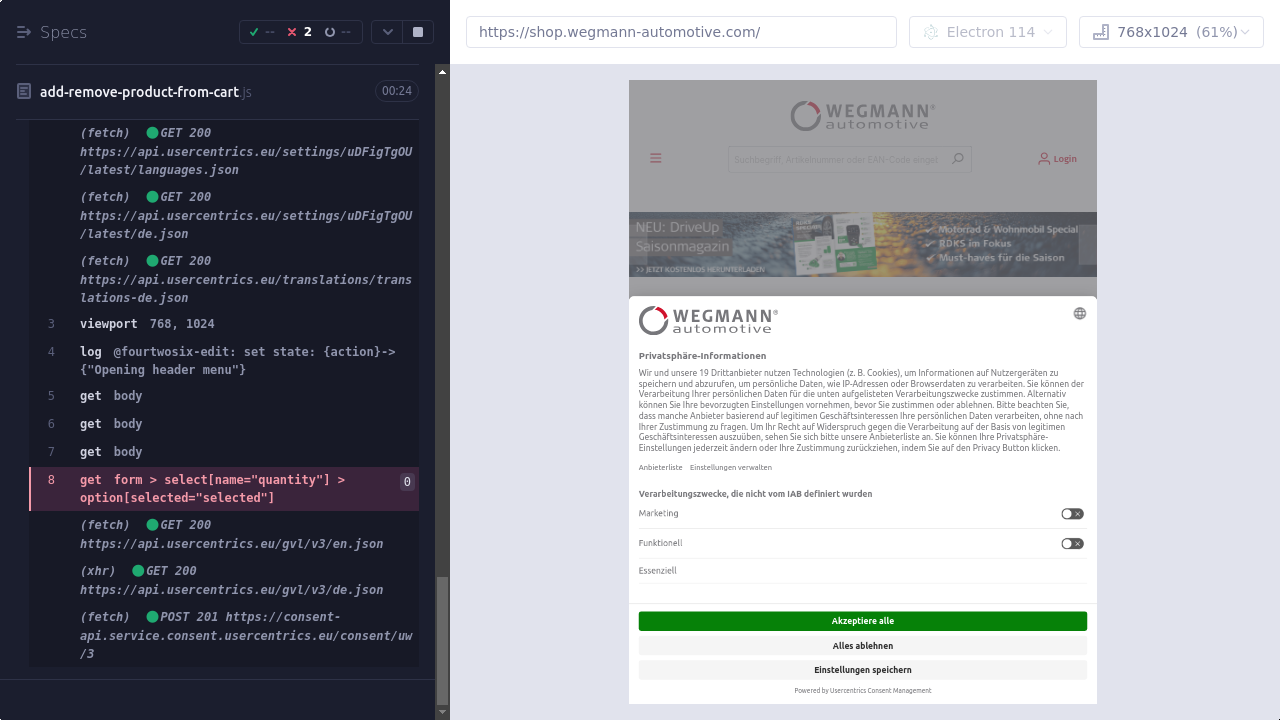This screenshot has width=1280, height=720.
Task: Toggle the test options chevron dropdown
Action: (x=388, y=32)
